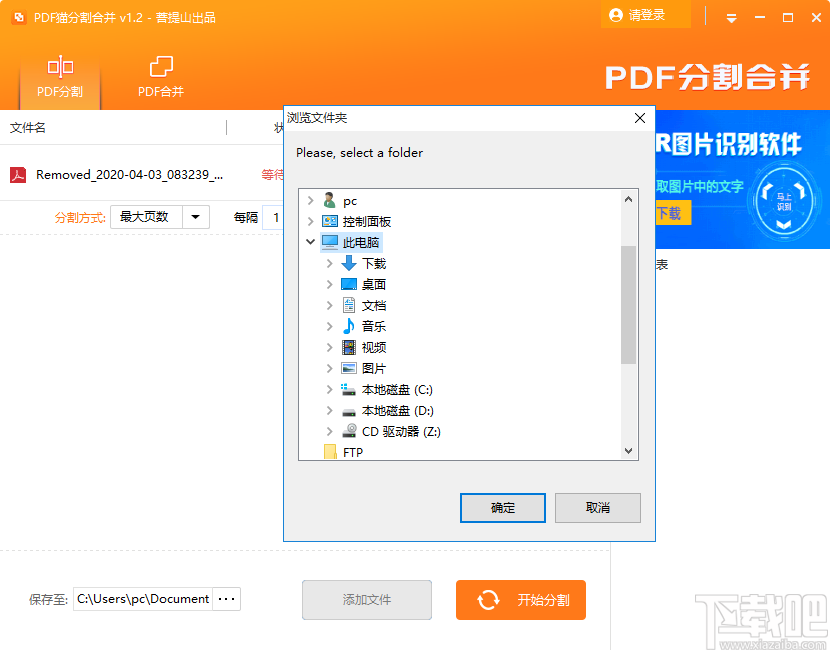
Task: Click the PDF合并 merge tool icon
Action: [160, 67]
